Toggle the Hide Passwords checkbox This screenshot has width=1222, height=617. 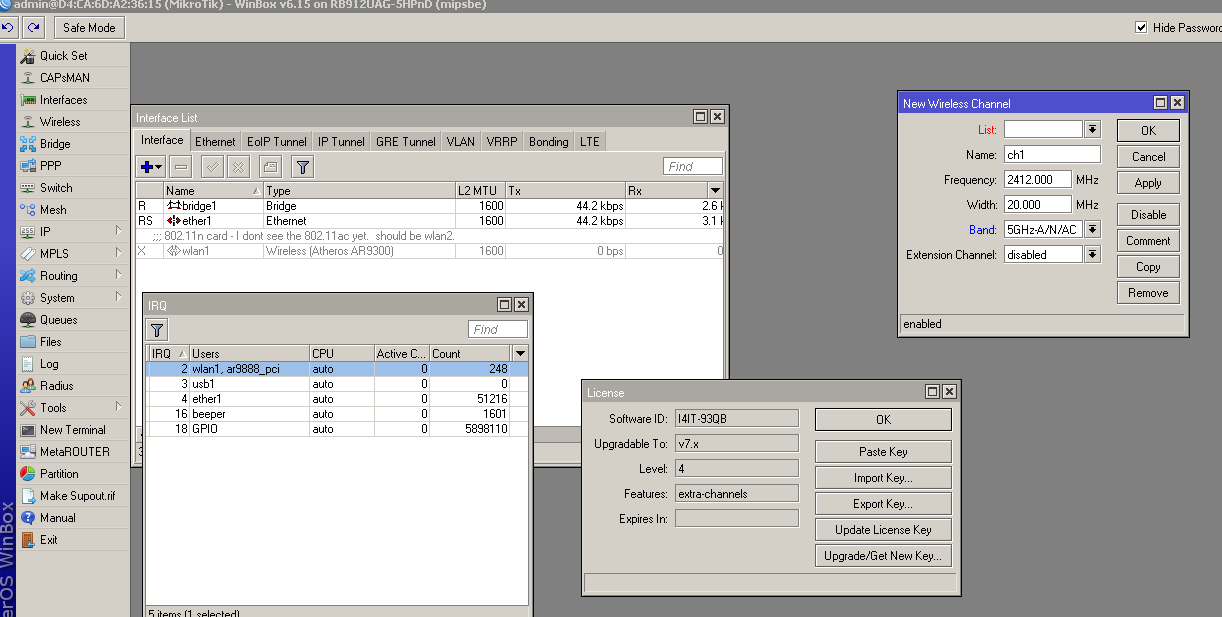(x=1141, y=28)
